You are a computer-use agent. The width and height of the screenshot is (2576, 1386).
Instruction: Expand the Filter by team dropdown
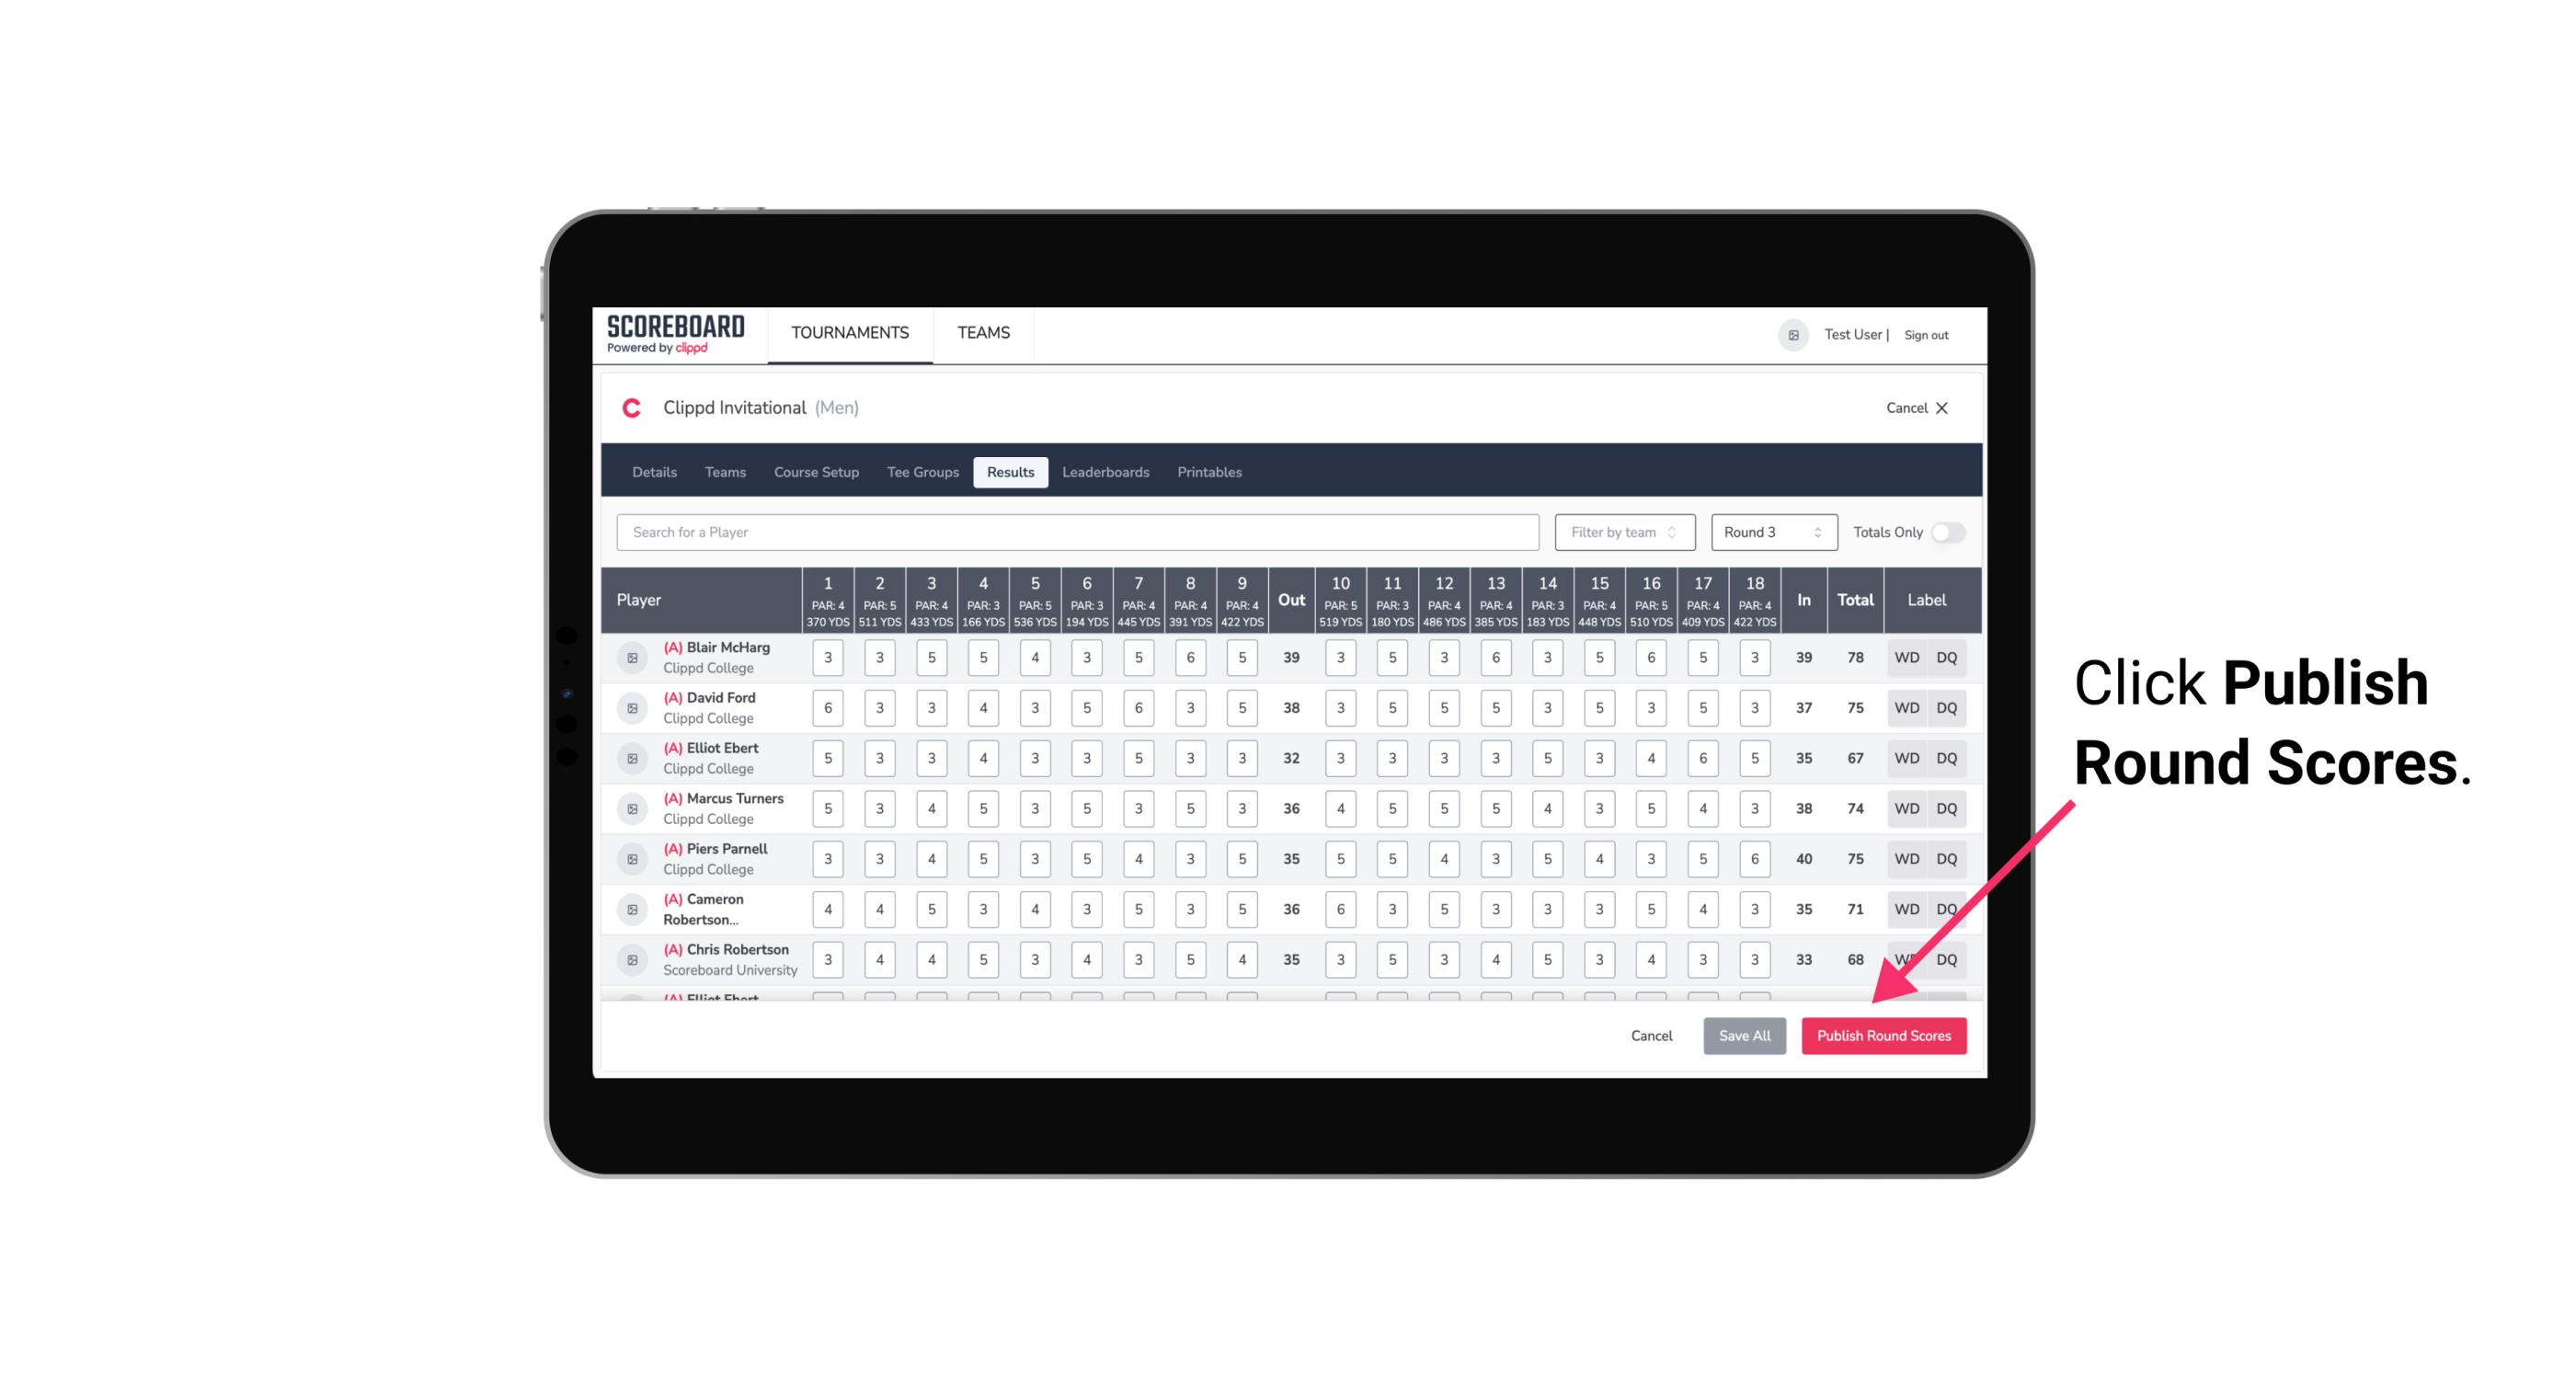pos(1622,531)
